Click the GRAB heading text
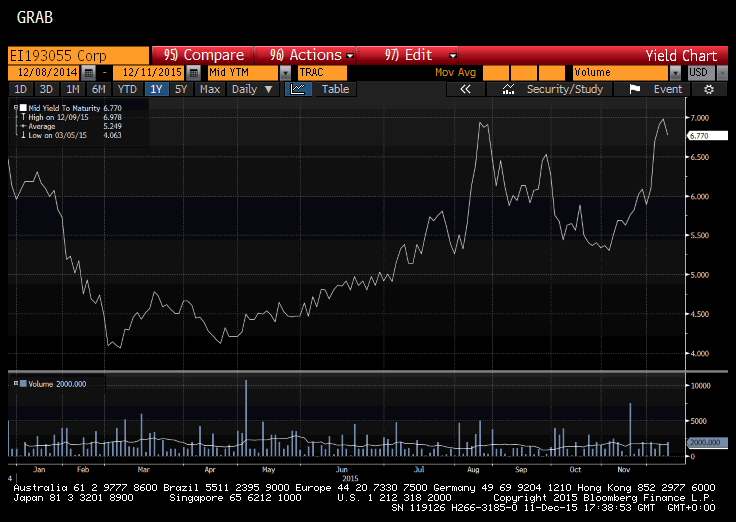The image size is (736, 522). point(35,17)
